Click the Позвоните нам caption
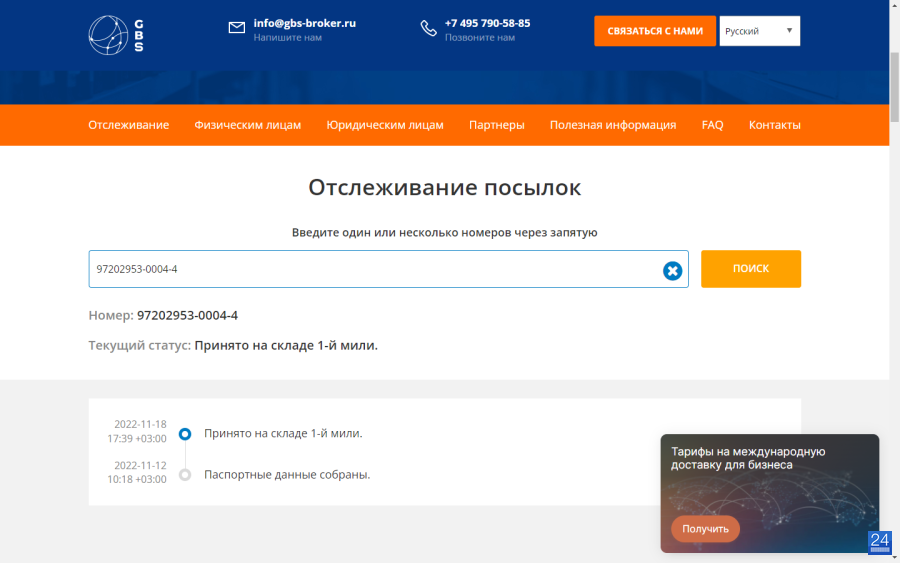 pos(480,38)
